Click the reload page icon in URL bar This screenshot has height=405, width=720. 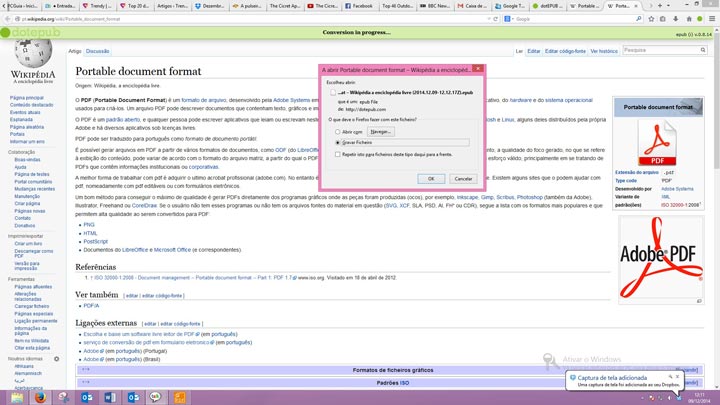(x=495, y=19)
